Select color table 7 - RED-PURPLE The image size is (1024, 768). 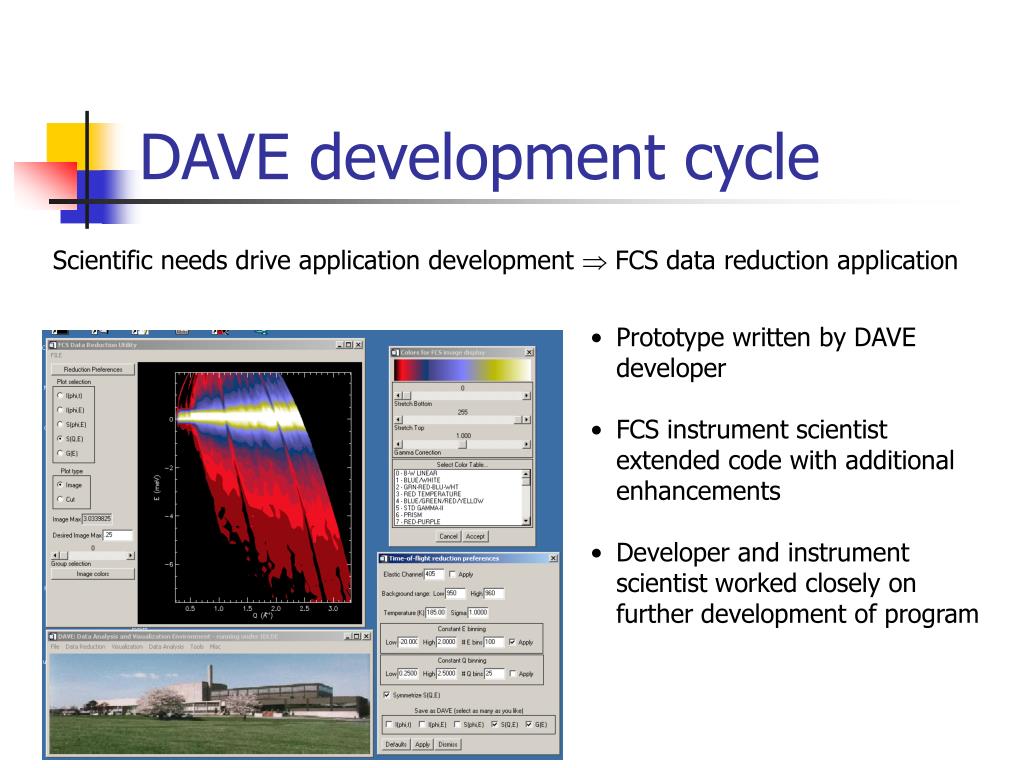tap(418, 522)
